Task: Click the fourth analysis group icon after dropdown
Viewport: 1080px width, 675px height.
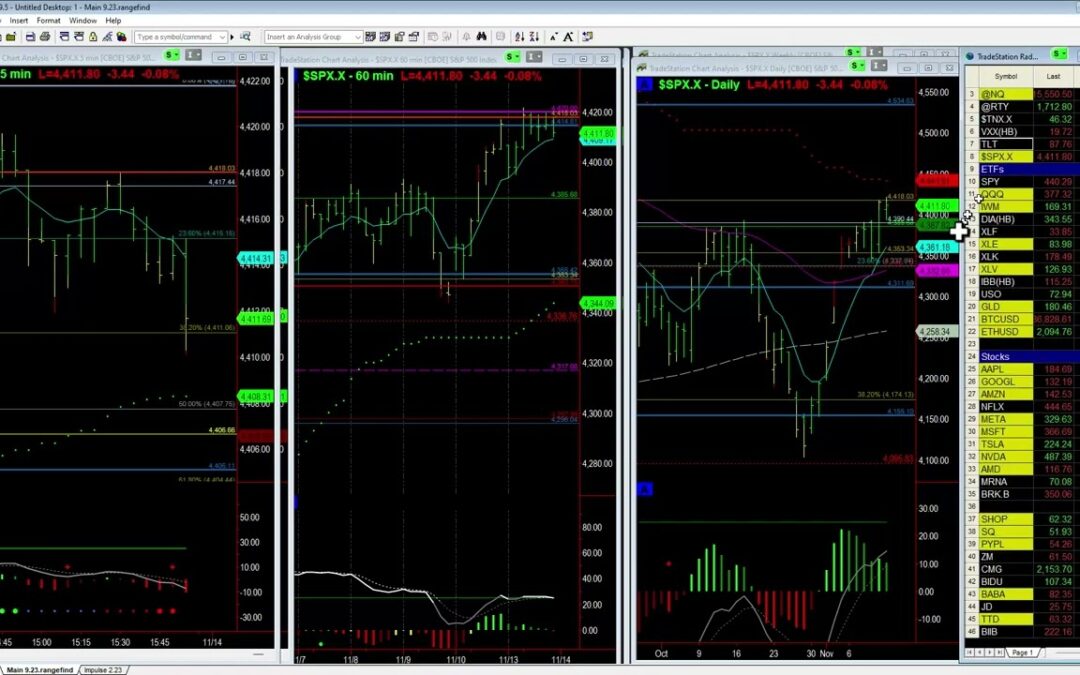Action: (x=414, y=37)
